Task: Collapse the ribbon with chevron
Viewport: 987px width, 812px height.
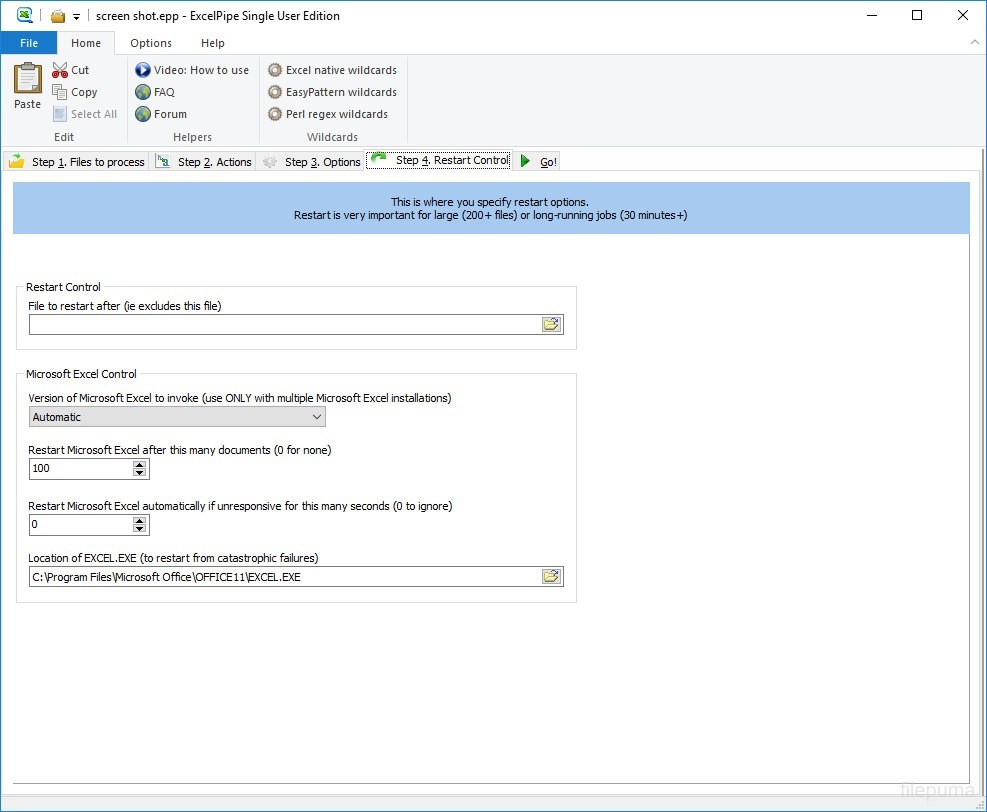Action: [974, 43]
